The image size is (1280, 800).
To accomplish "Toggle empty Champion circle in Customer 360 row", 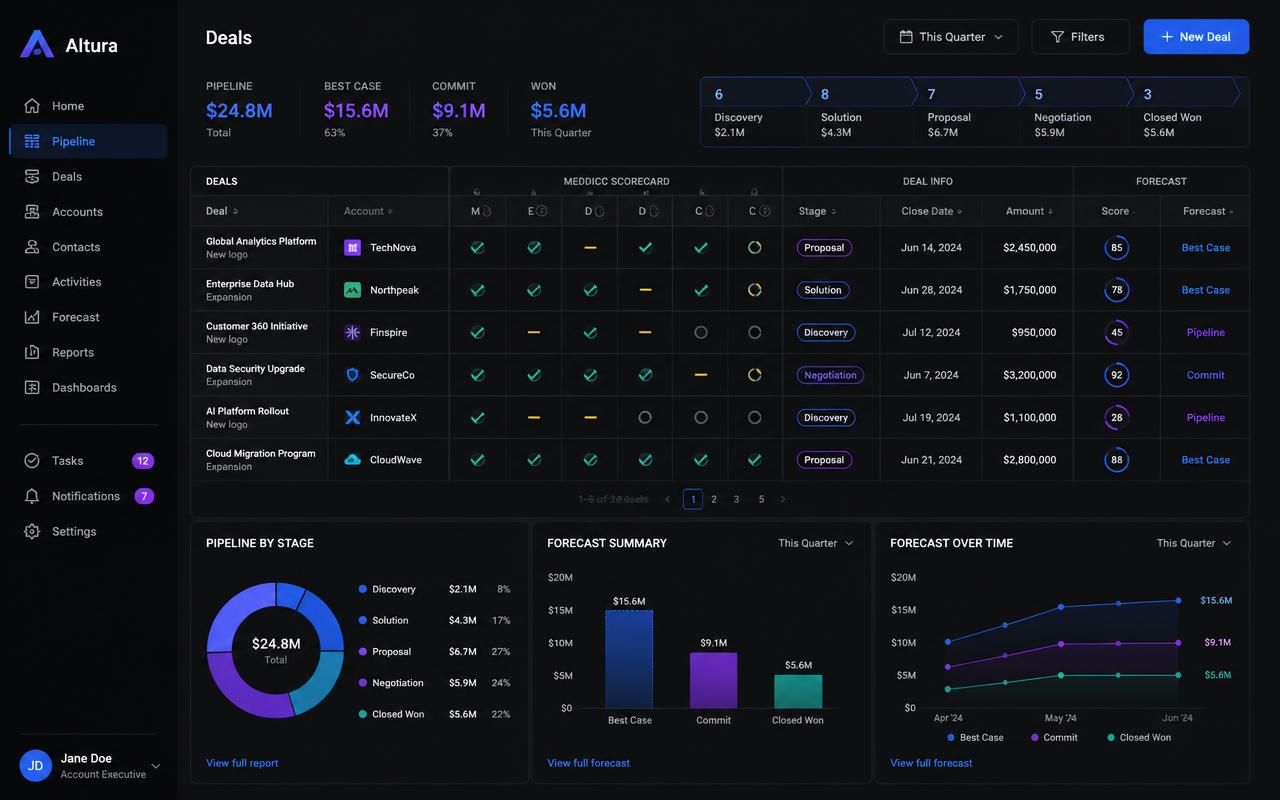I will [x=701, y=333].
